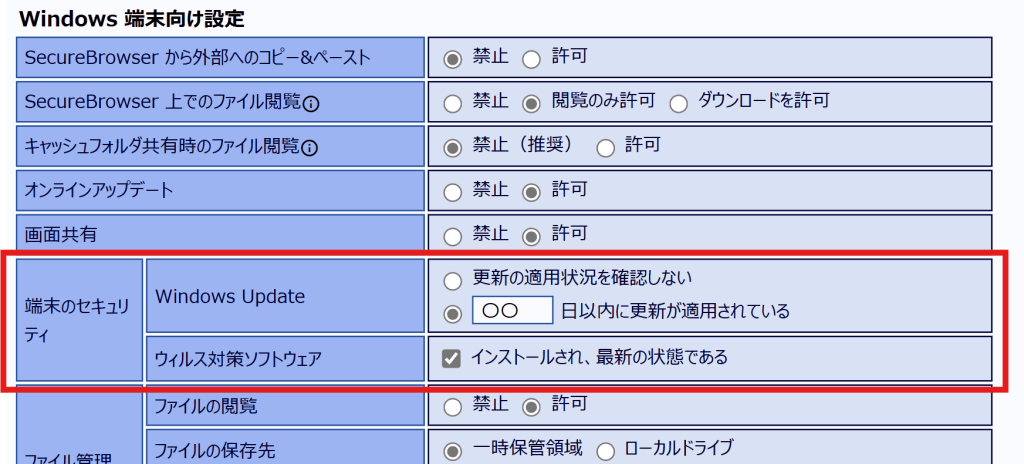The image size is (1024, 464).
Task: Select 更新の適用状況を確認しない option
Action: pos(453,280)
